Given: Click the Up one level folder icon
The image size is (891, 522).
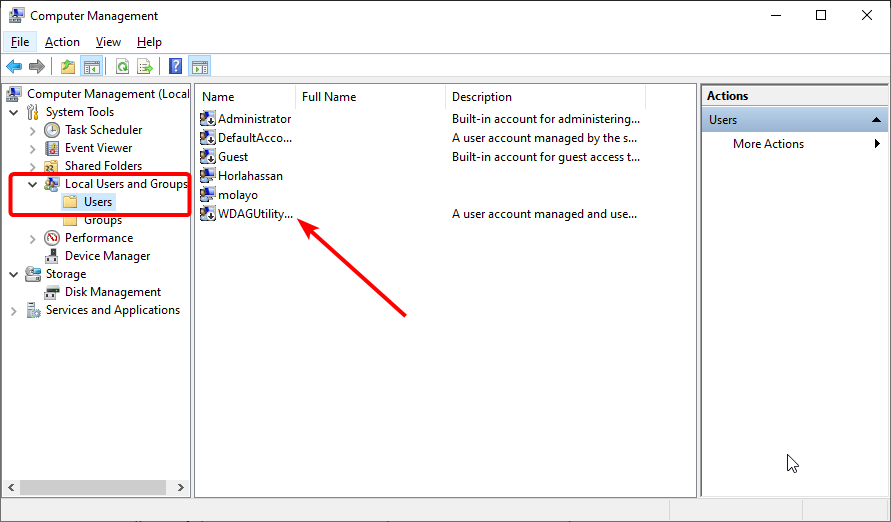Looking at the screenshot, I should [x=68, y=66].
